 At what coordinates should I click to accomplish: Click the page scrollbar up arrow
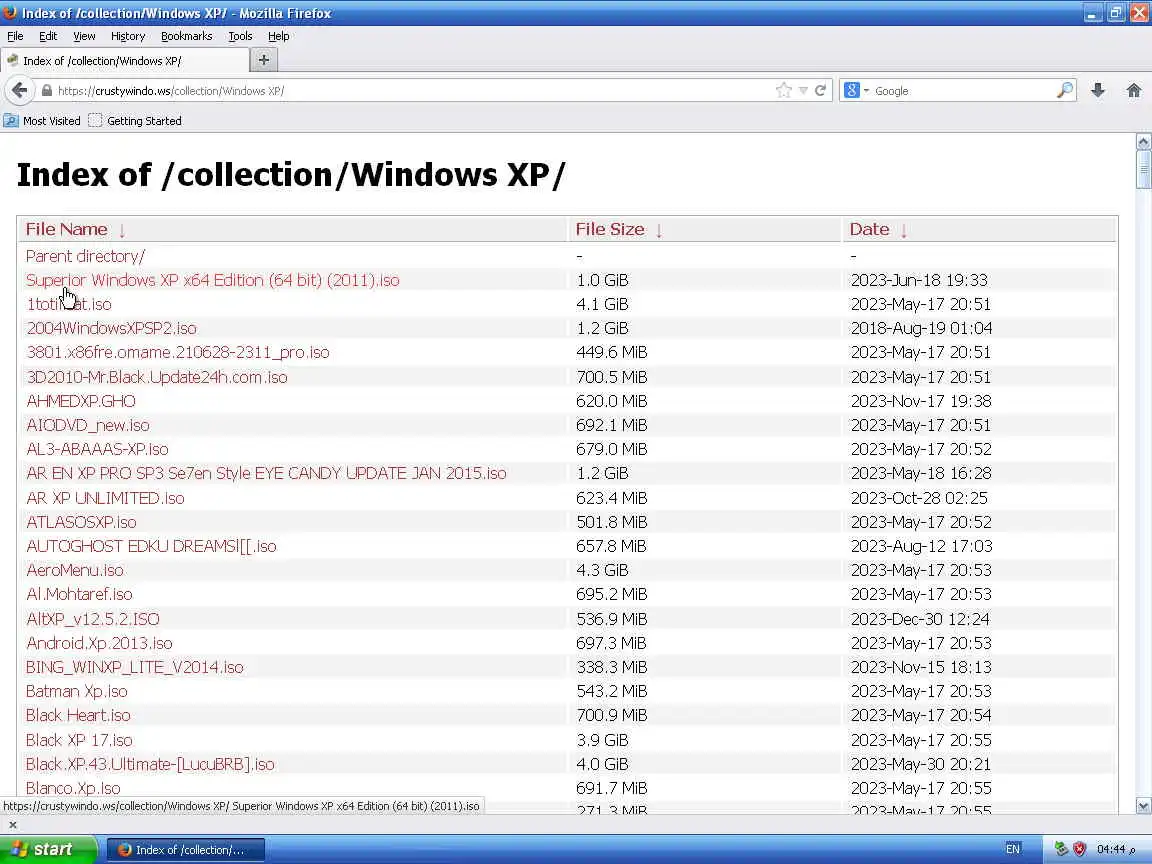[1143, 141]
